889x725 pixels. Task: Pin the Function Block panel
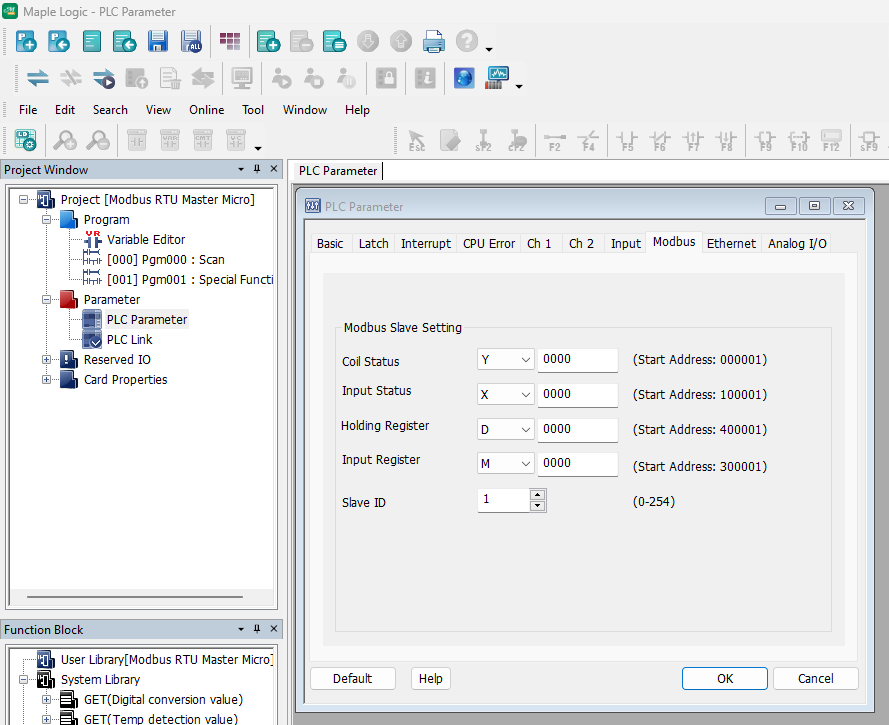tap(257, 629)
